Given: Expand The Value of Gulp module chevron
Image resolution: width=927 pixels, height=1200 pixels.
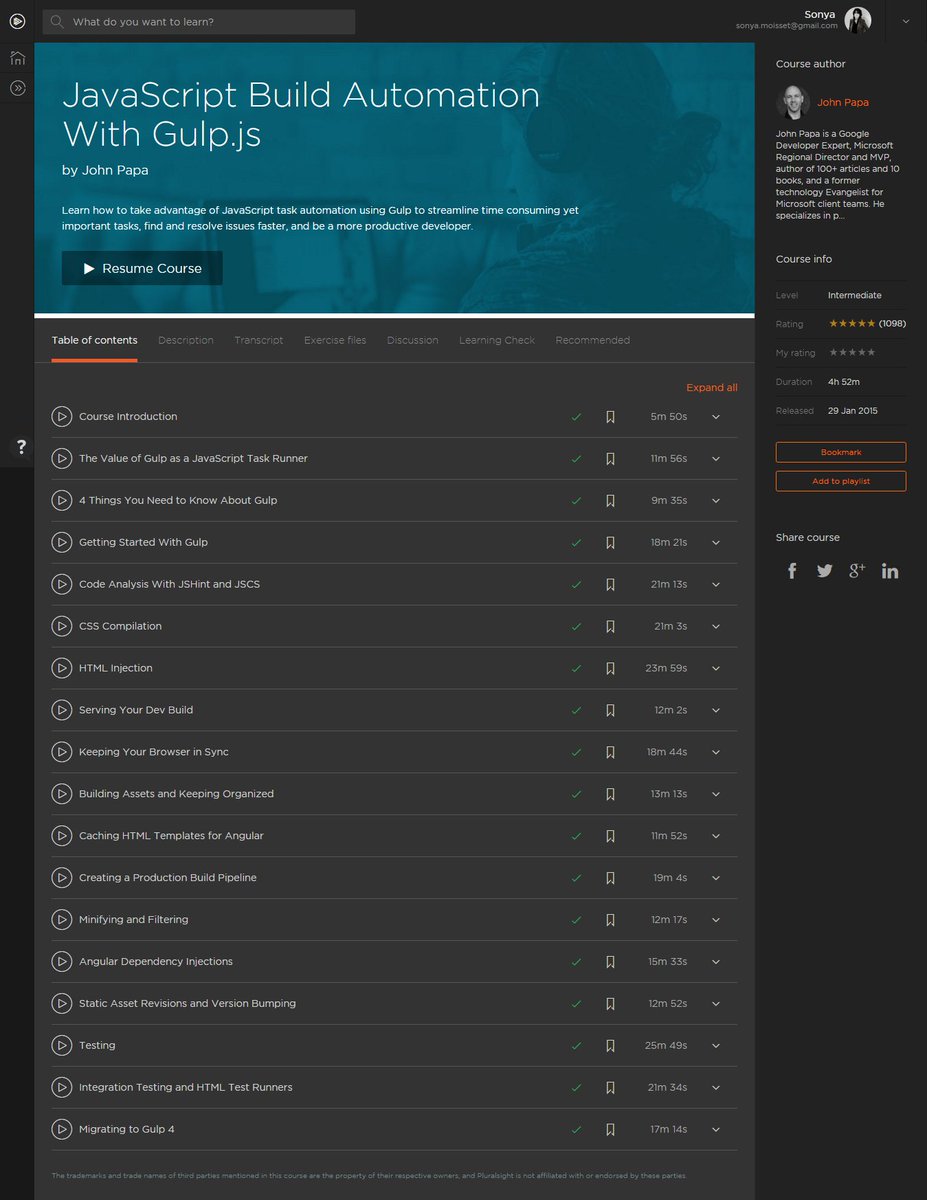Looking at the screenshot, I should 716,459.
